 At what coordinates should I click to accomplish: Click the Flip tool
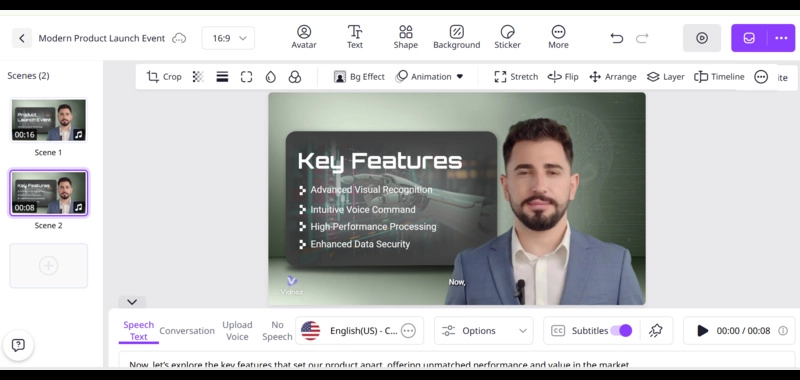click(563, 77)
